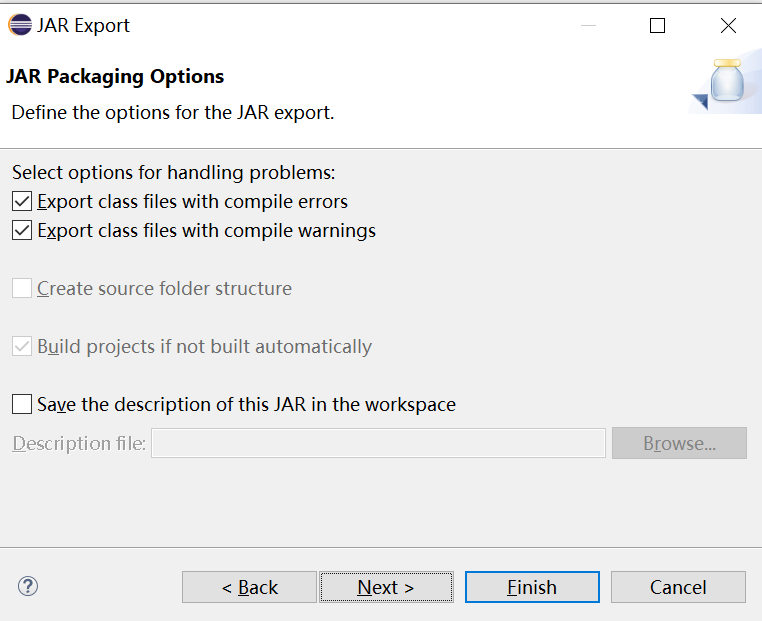Maximize the JAR Export window

coord(657,26)
